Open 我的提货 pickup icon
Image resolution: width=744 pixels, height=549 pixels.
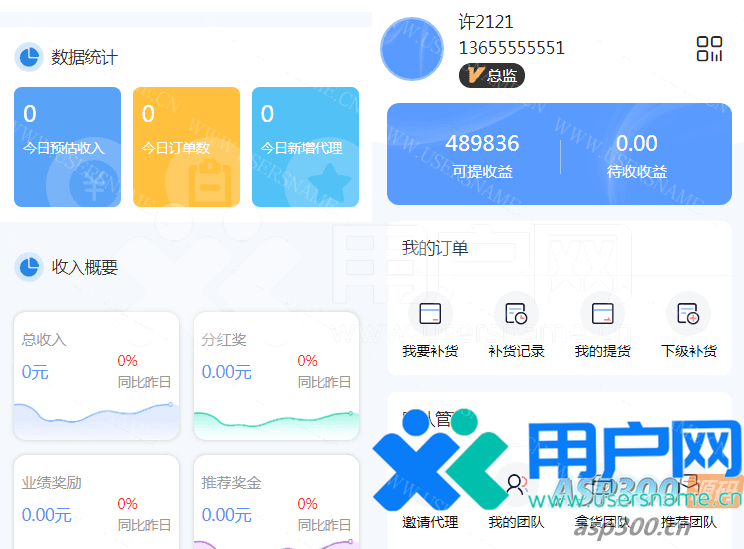tap(602, 314)
